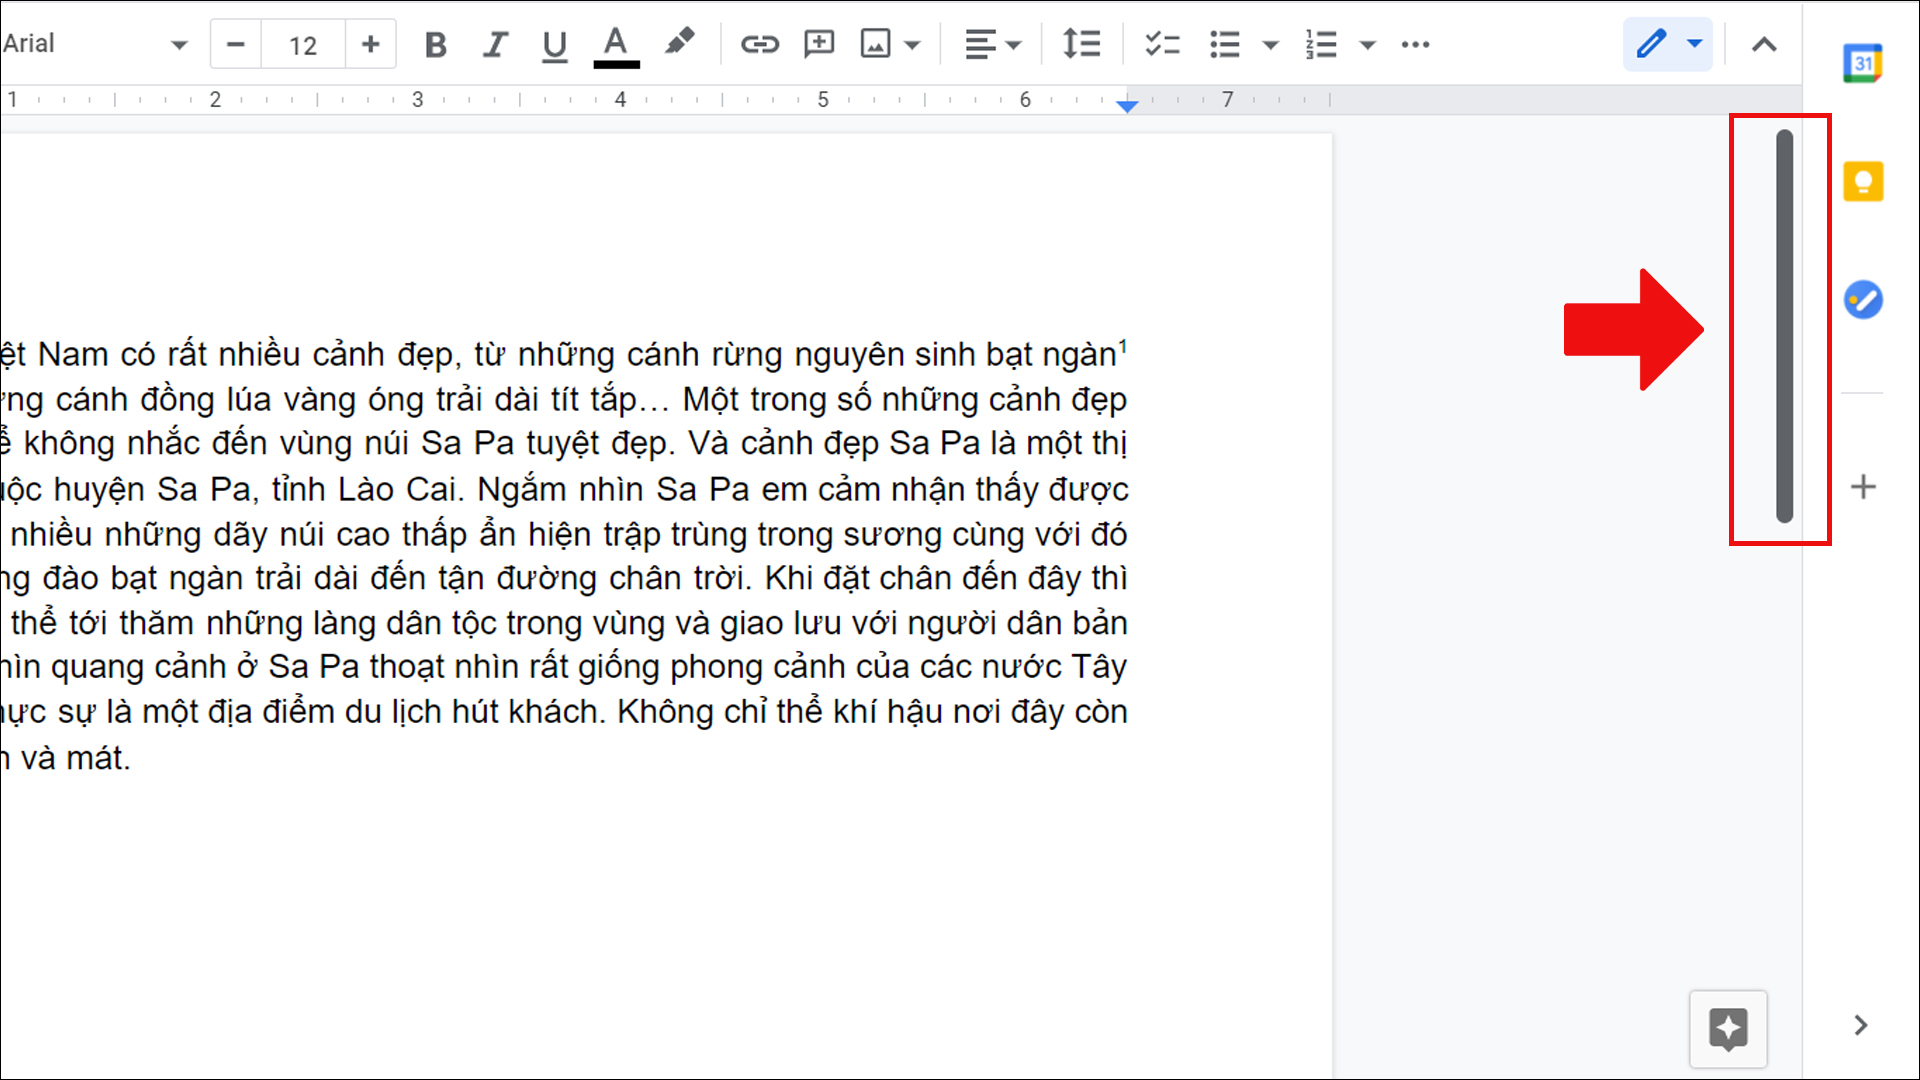Add a comment with toolbar icon

tap(819, 45)
